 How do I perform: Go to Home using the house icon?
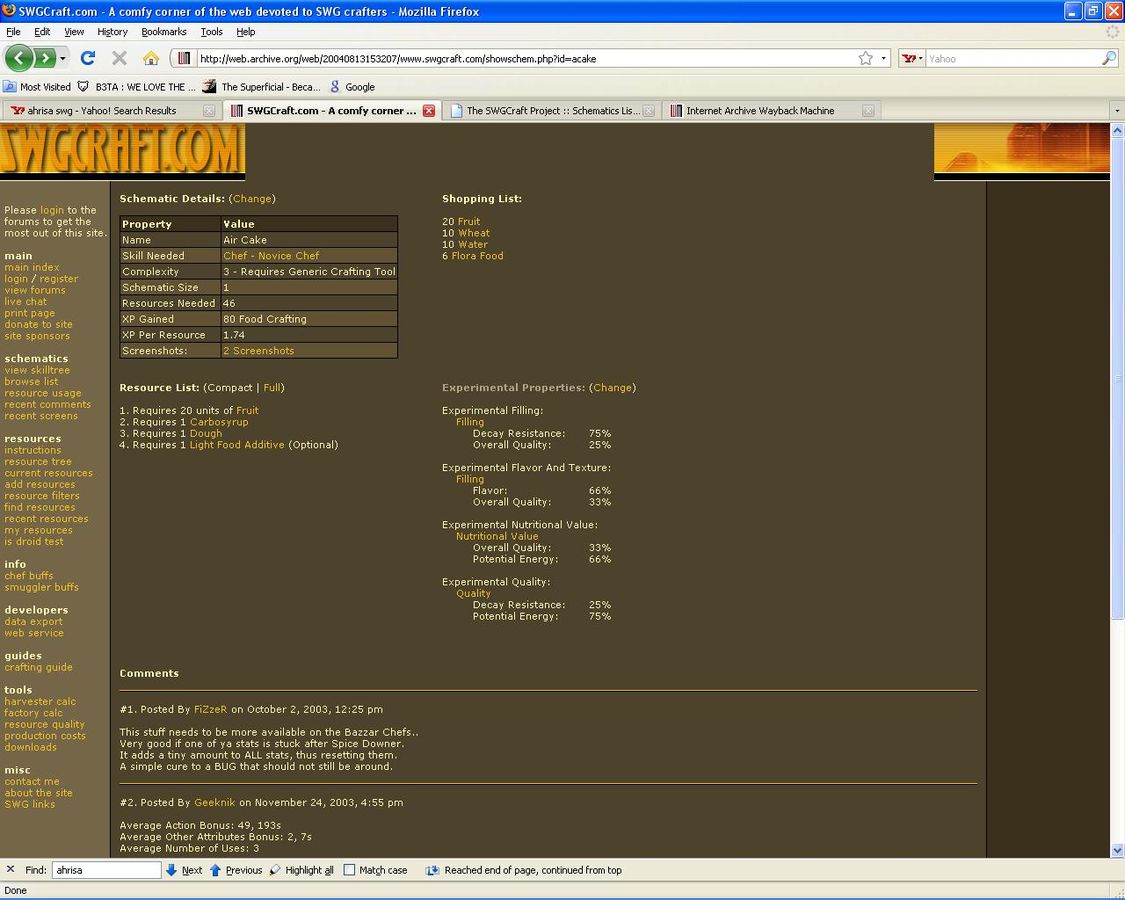pyautogui.click(x=150, y=58)
